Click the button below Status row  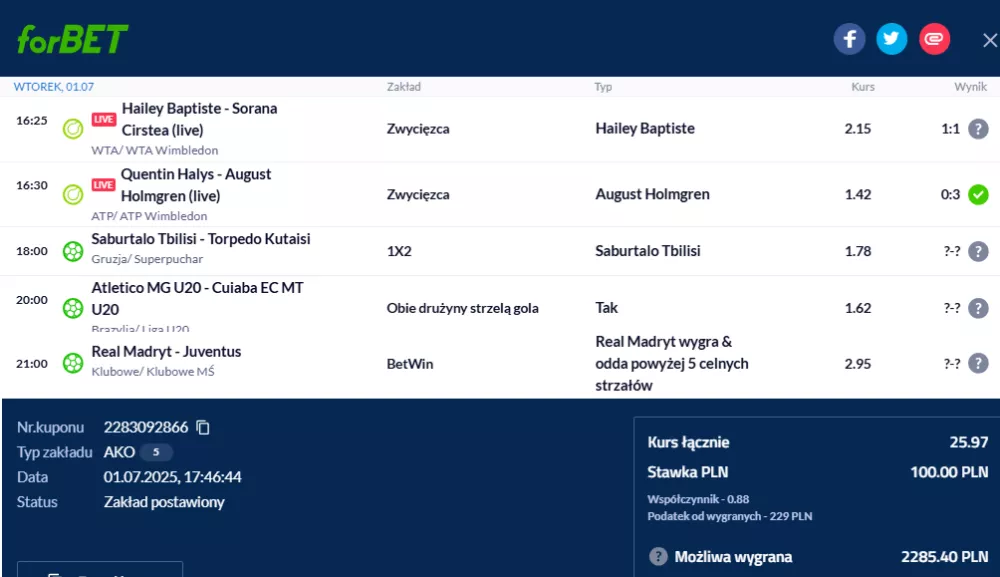point(99,569)
